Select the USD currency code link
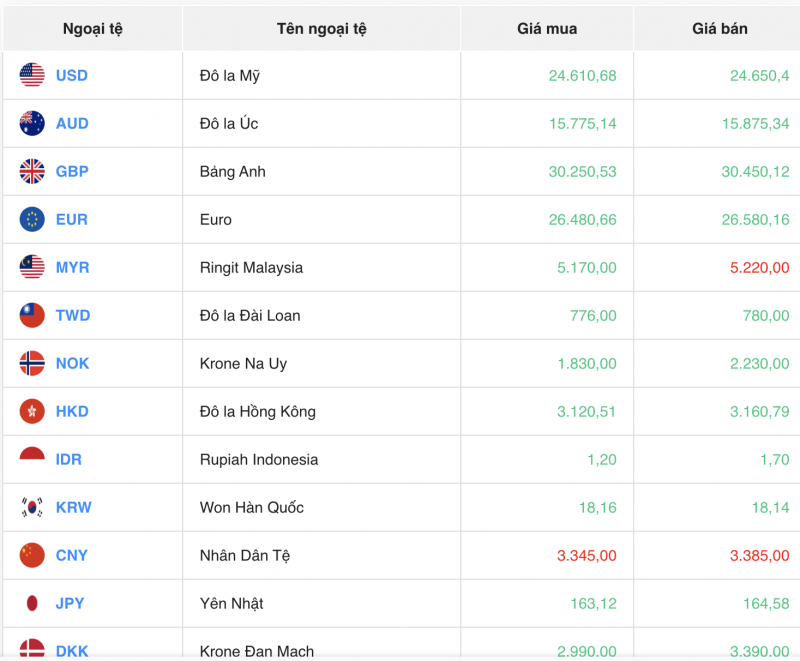The image size is (800, 661). [72, 76]
